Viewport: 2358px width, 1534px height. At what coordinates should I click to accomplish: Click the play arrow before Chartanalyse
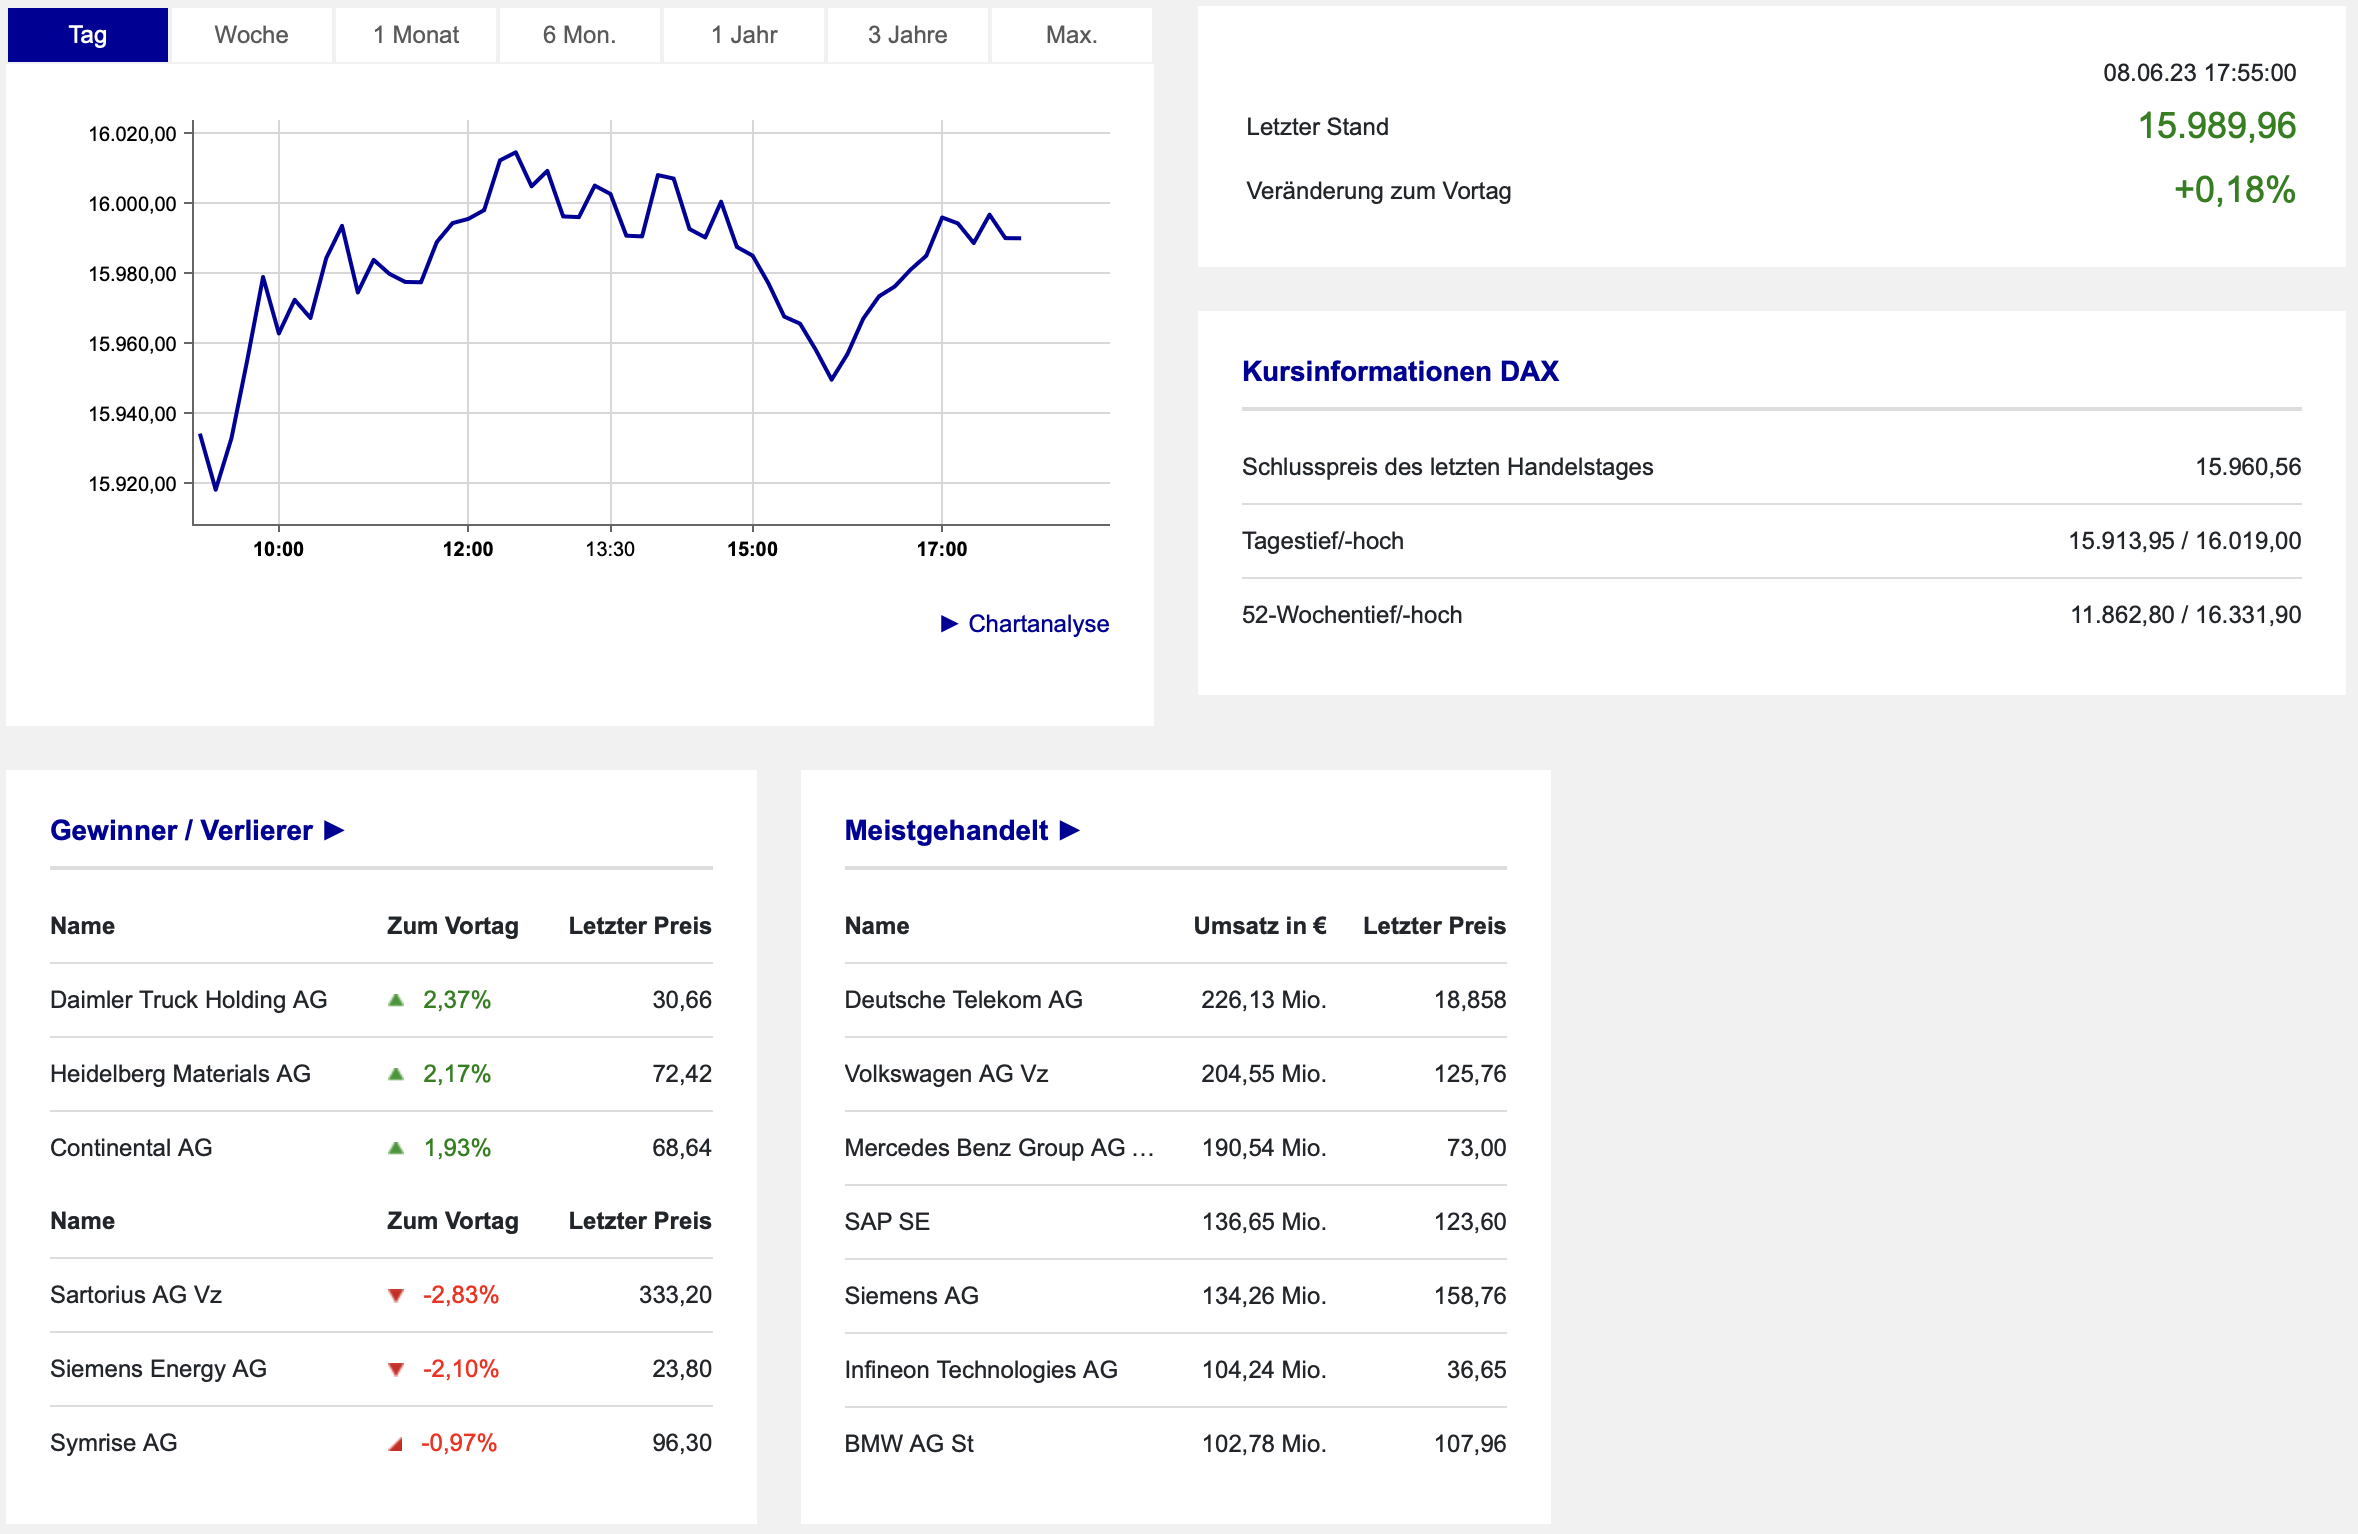949,624
